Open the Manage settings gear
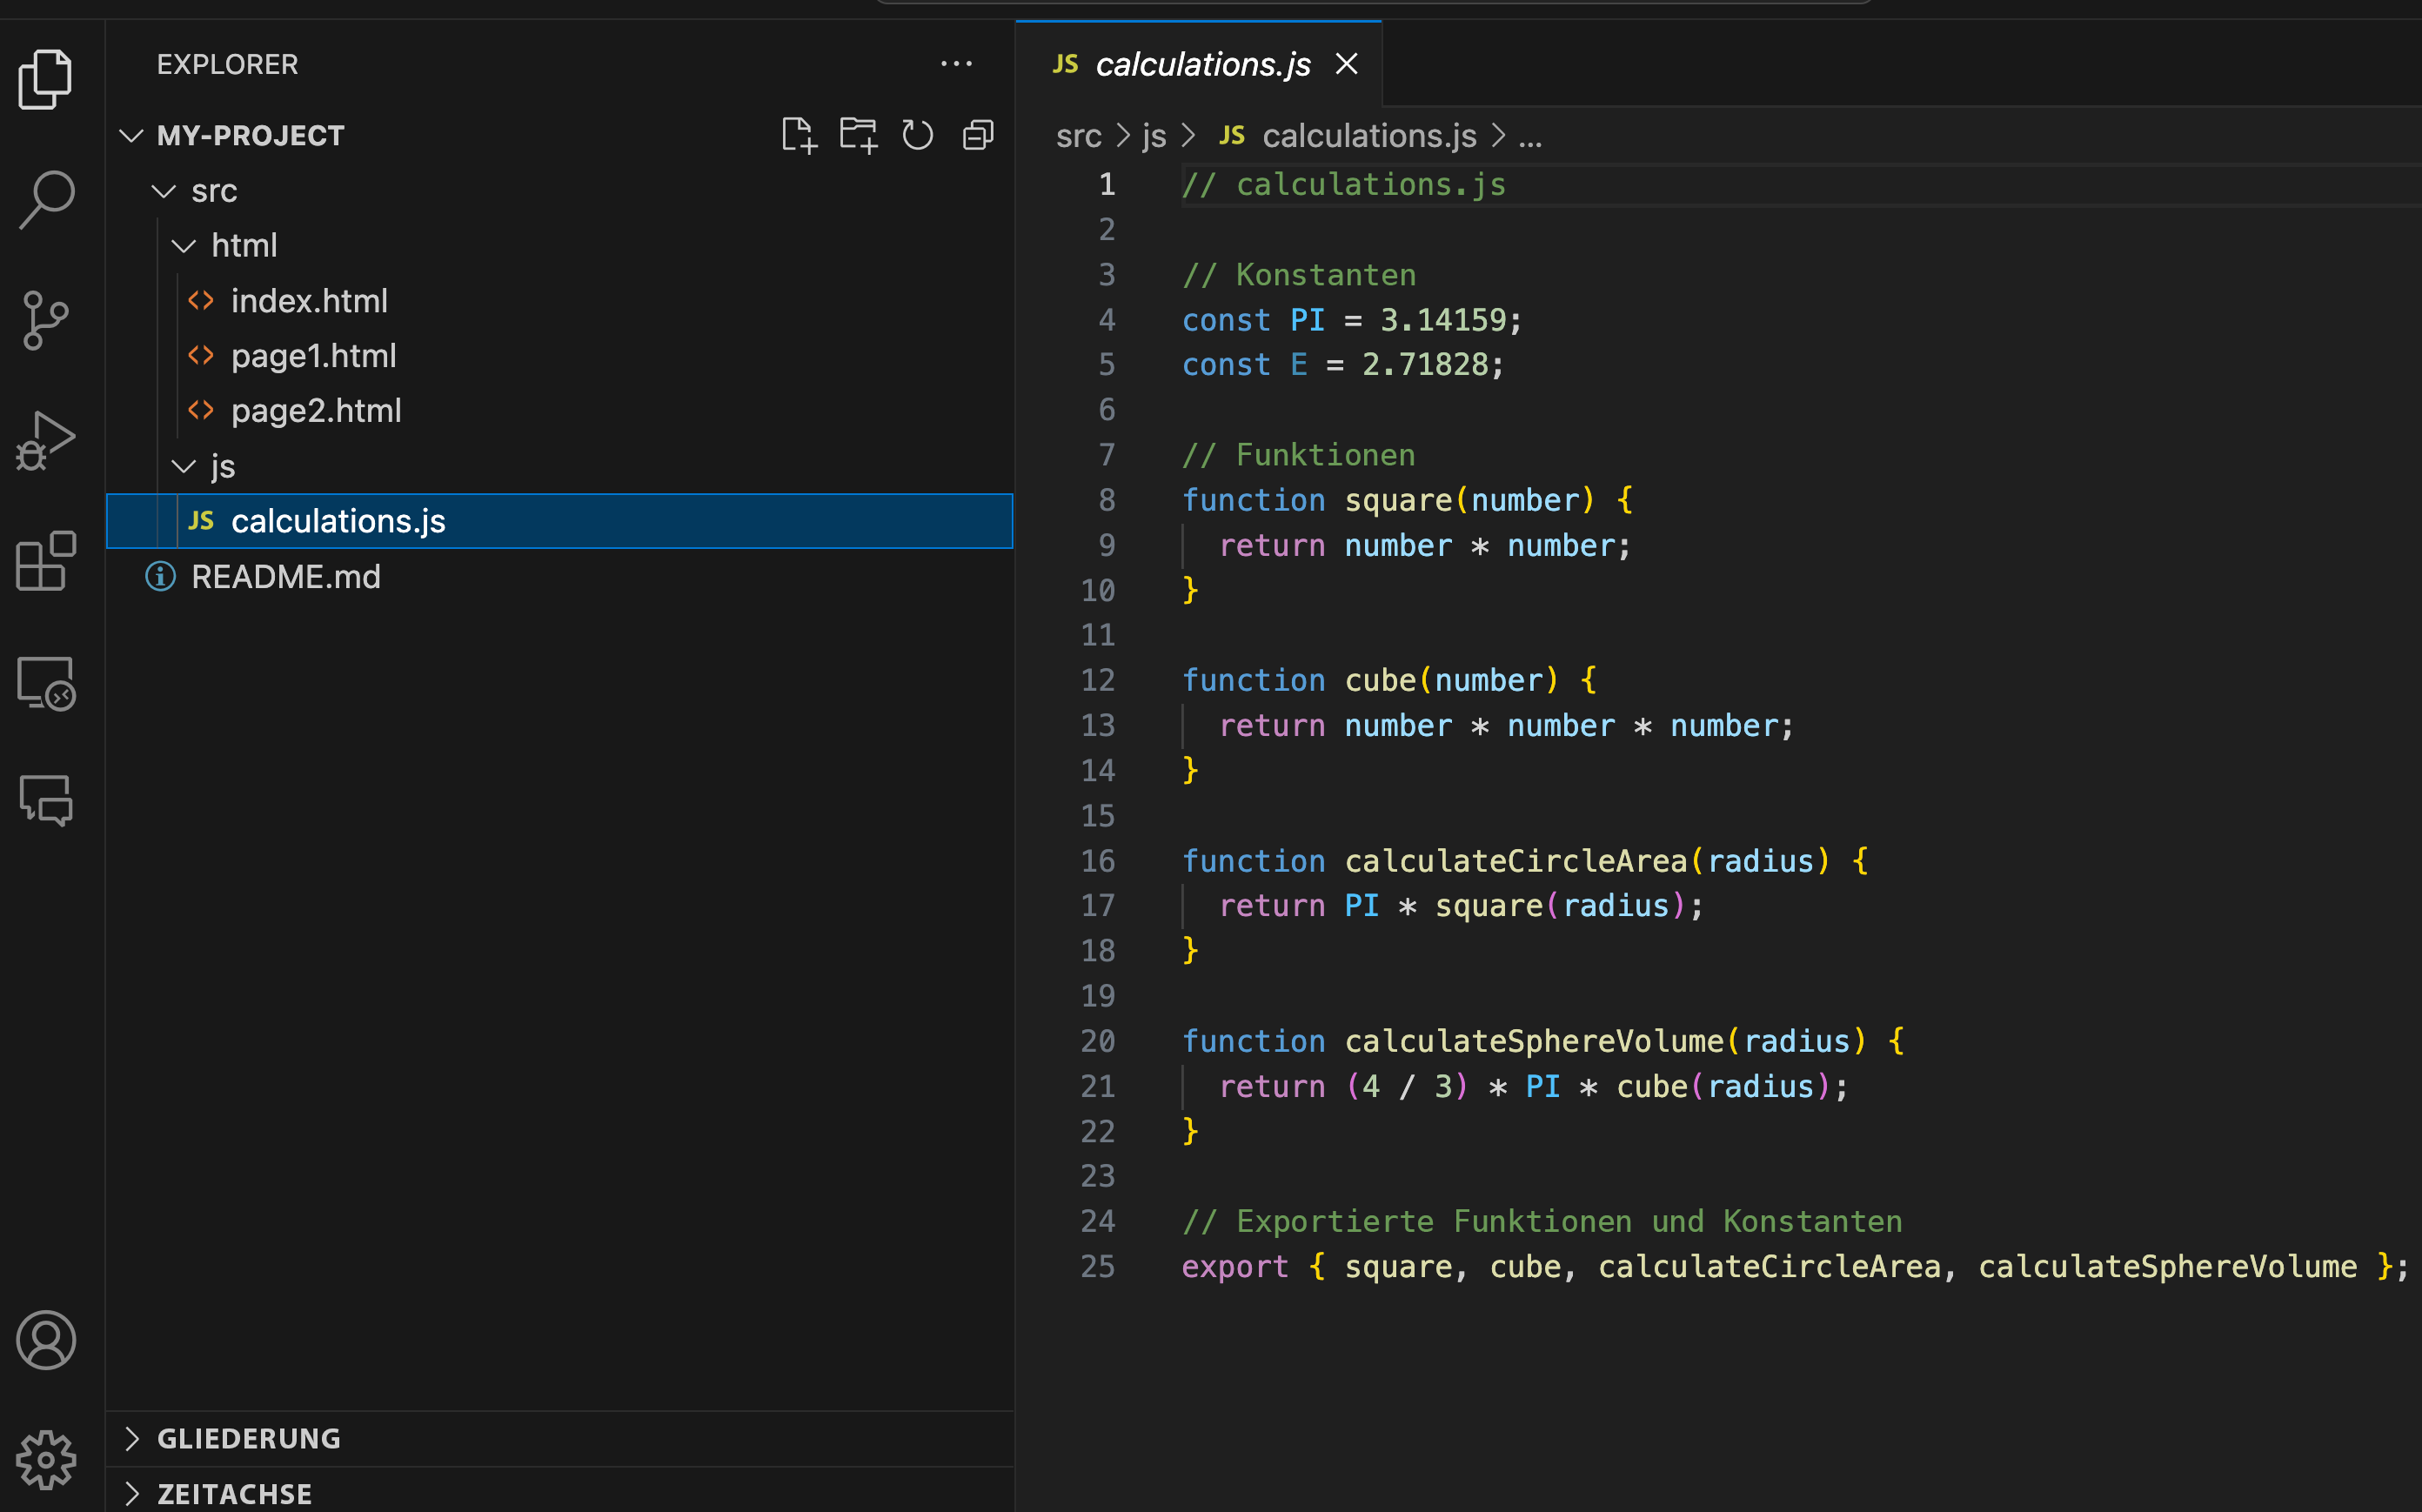This screenshot has width=2422, height=1512. [46, 1459]
